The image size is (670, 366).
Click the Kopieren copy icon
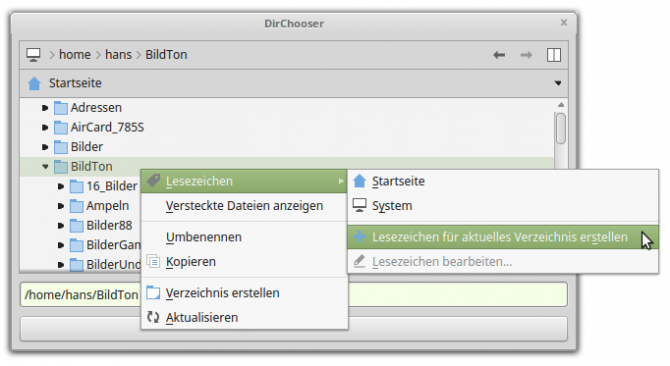[x=153, y=261]
